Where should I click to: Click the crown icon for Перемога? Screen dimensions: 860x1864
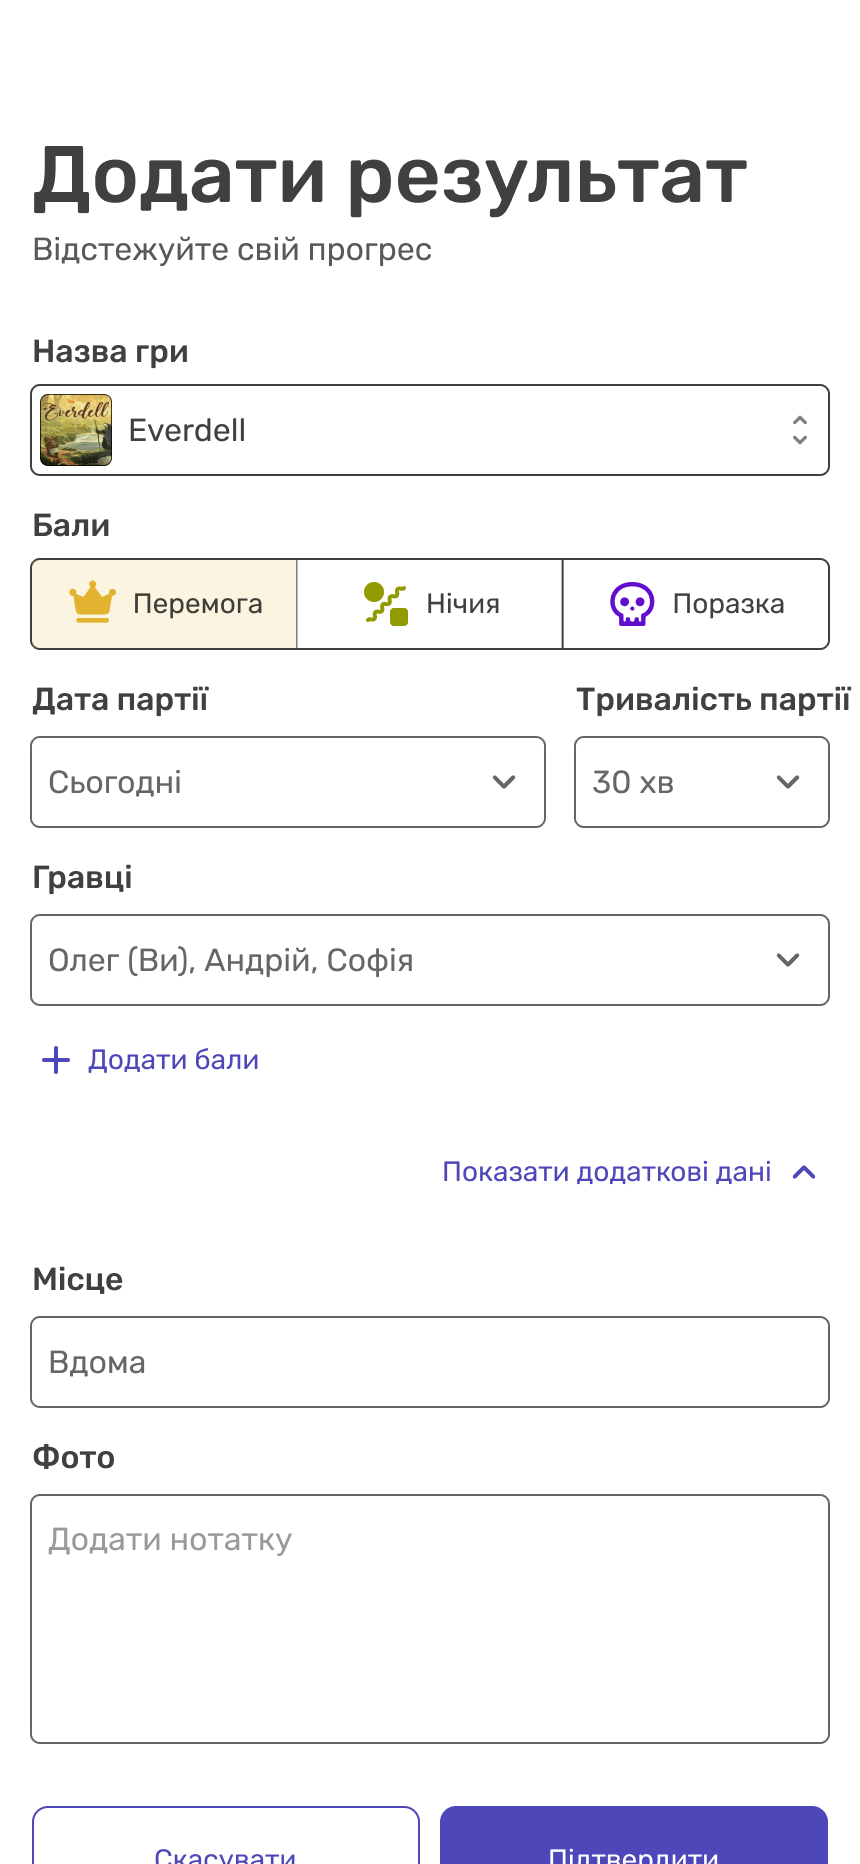[93, 603]
